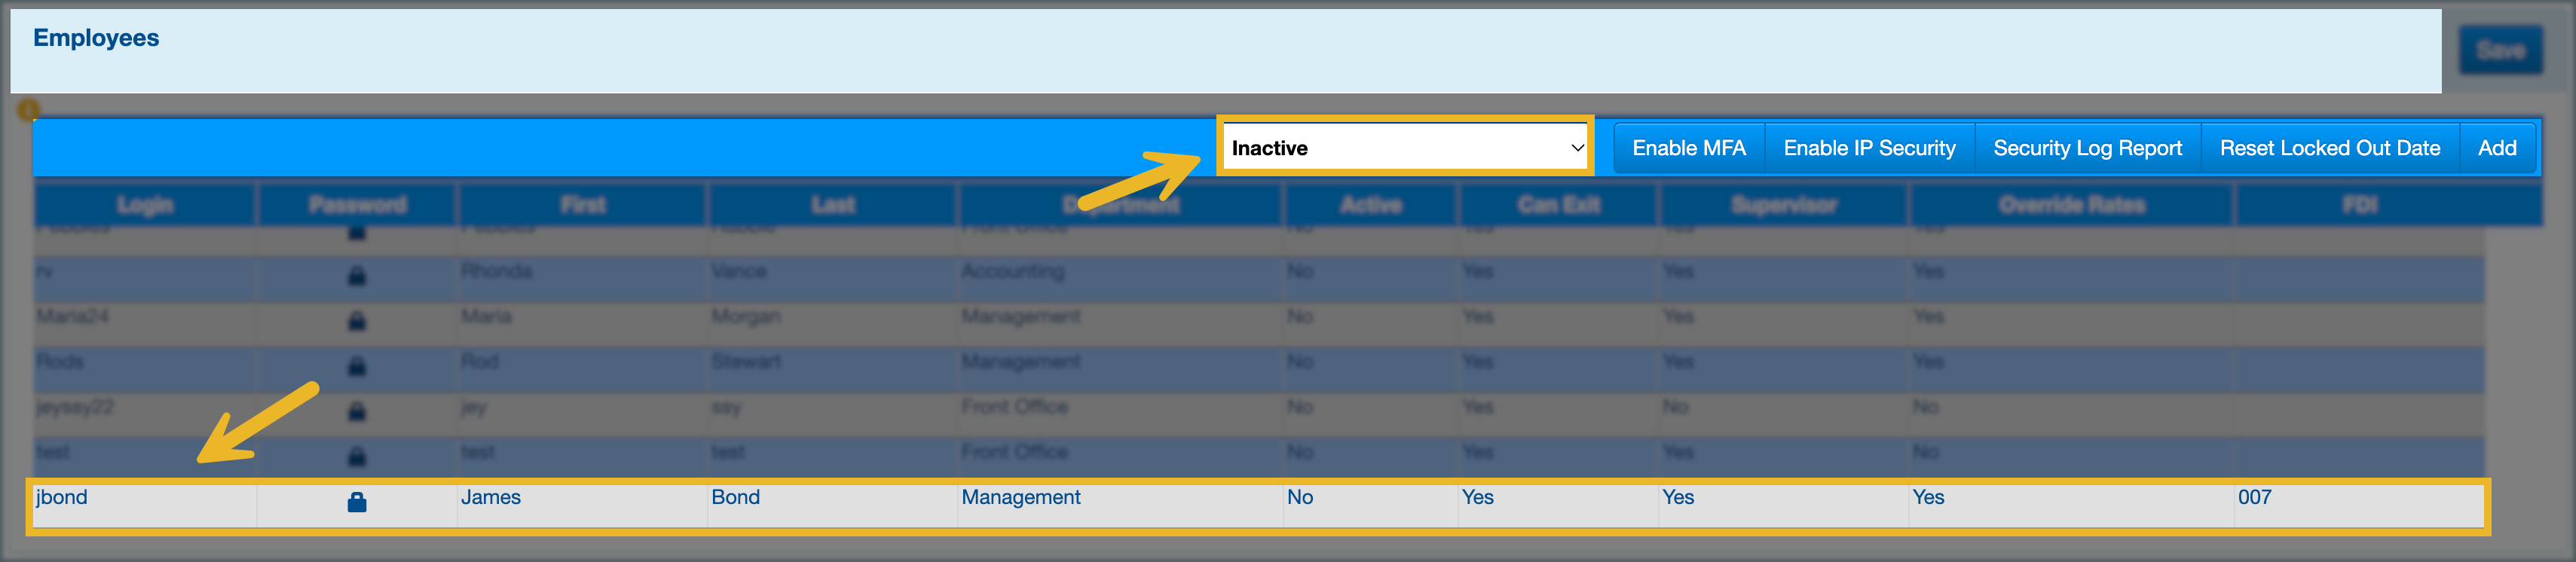This screenshot has height=562, width=2576.
Task: Click the Save button
Action: [2499, 50]
